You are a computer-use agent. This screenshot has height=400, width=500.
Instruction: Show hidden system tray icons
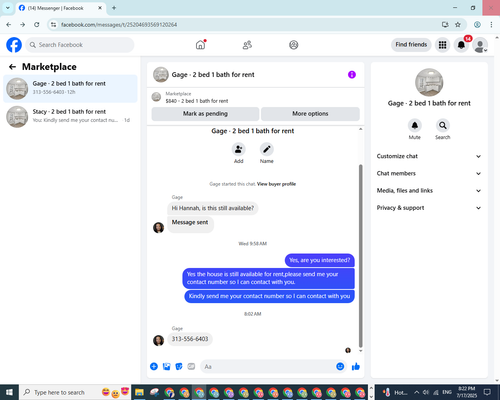[x=416, y=392]
